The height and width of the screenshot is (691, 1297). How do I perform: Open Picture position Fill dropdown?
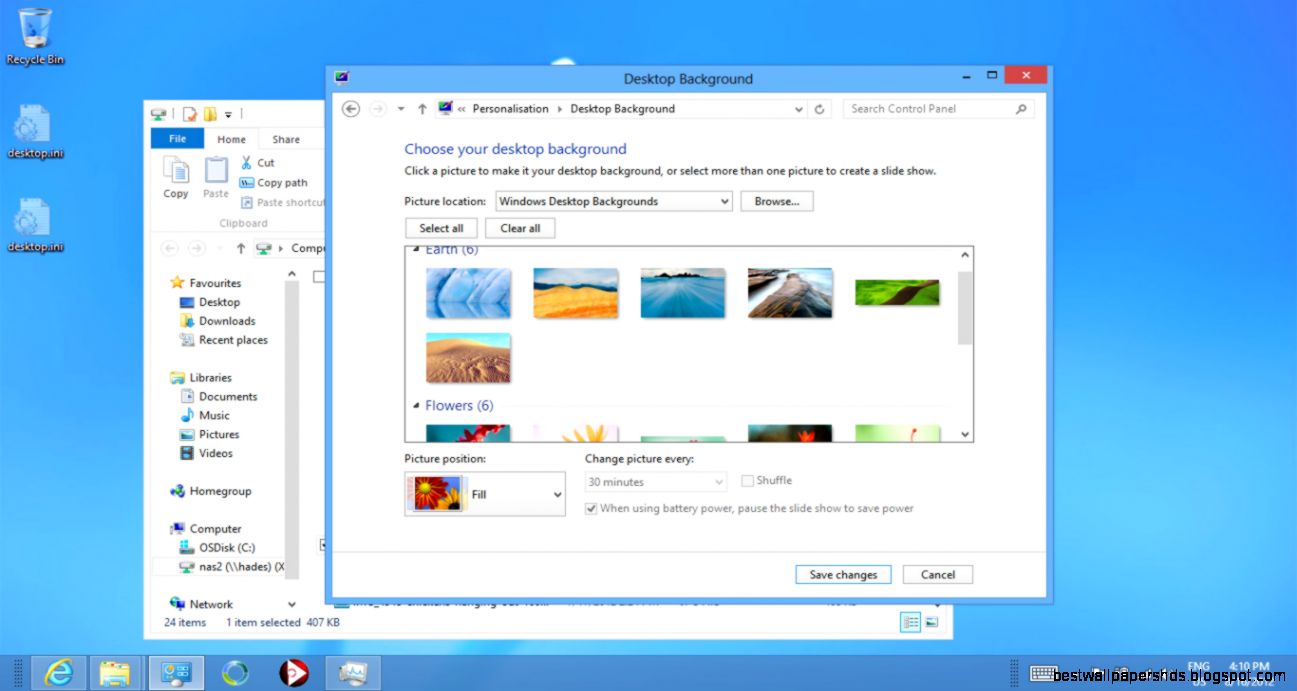(485, 494)
